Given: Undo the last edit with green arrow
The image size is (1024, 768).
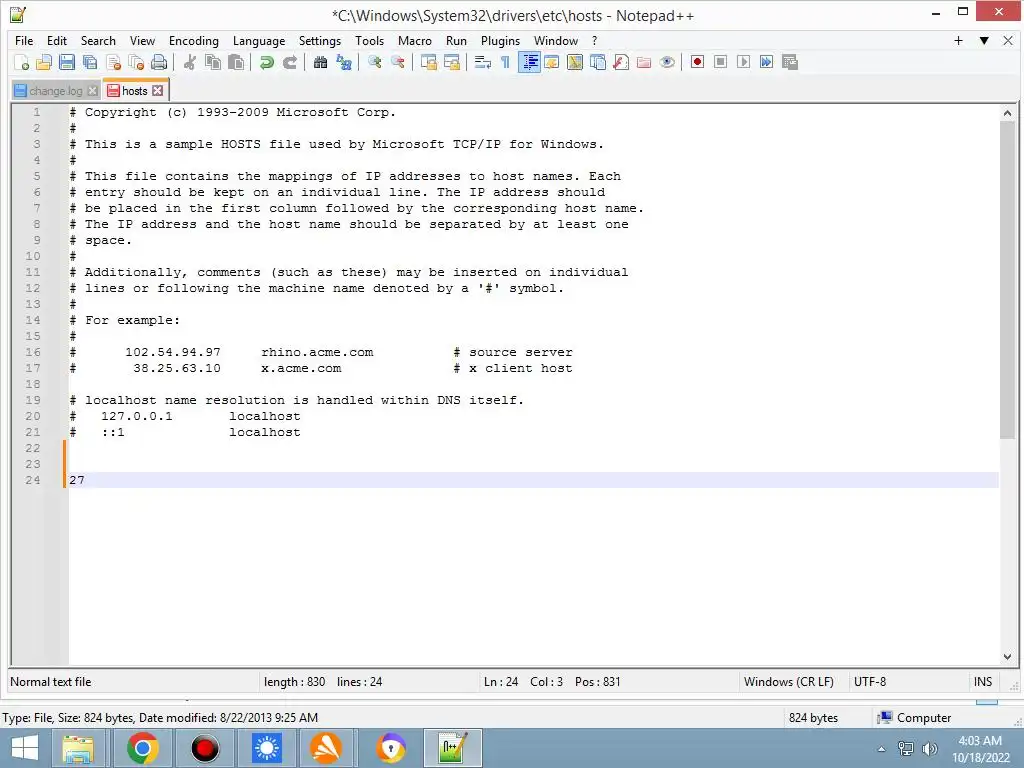Looking at the screenshot, I should coord(266,62).
